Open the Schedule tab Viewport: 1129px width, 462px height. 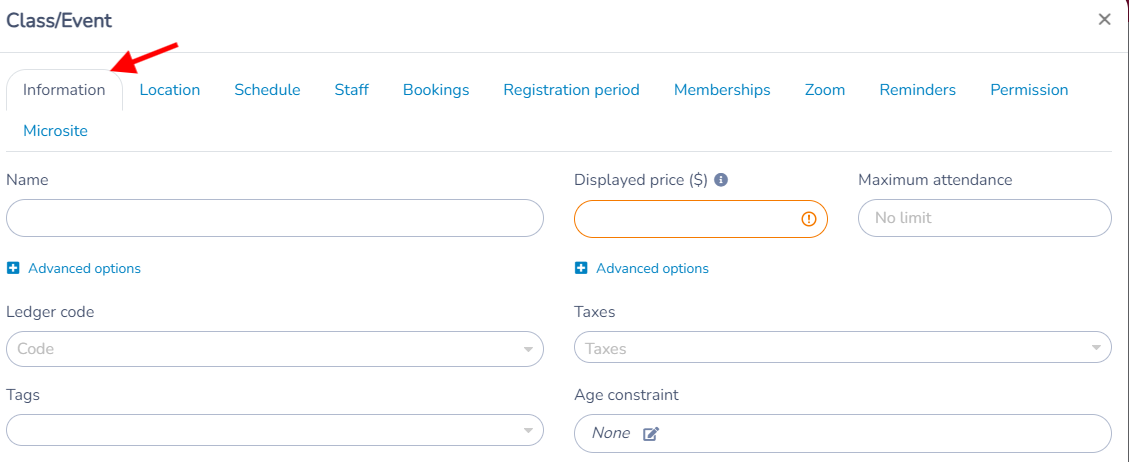click(267, 90)
